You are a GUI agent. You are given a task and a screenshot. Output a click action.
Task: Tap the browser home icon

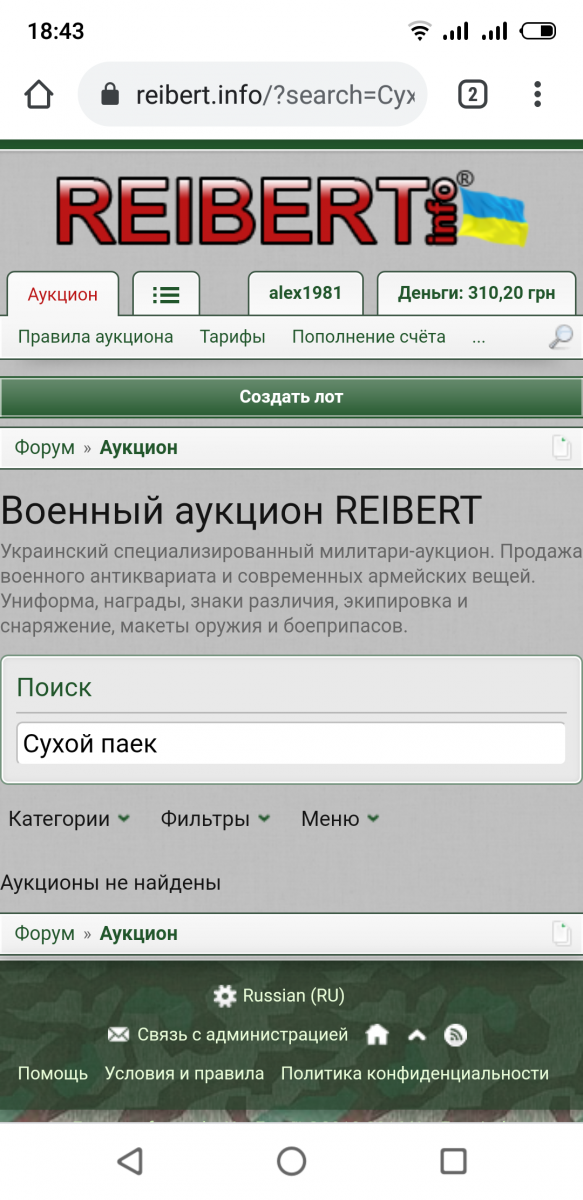point(39,95)
